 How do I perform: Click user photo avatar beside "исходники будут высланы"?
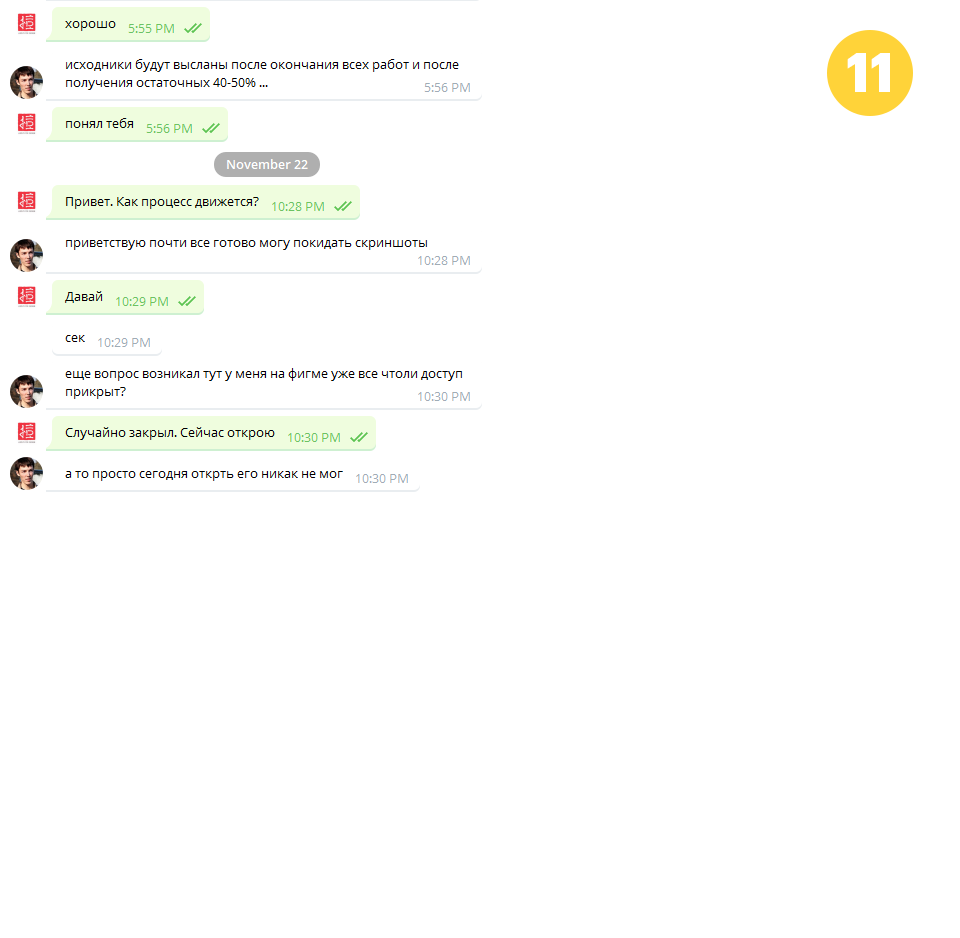click(26, 82)
